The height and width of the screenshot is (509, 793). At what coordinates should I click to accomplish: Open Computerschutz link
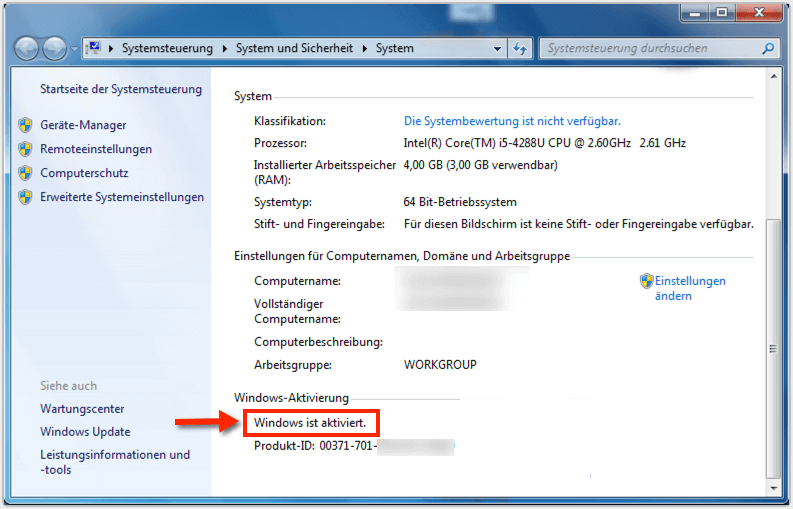click(84, 173)
